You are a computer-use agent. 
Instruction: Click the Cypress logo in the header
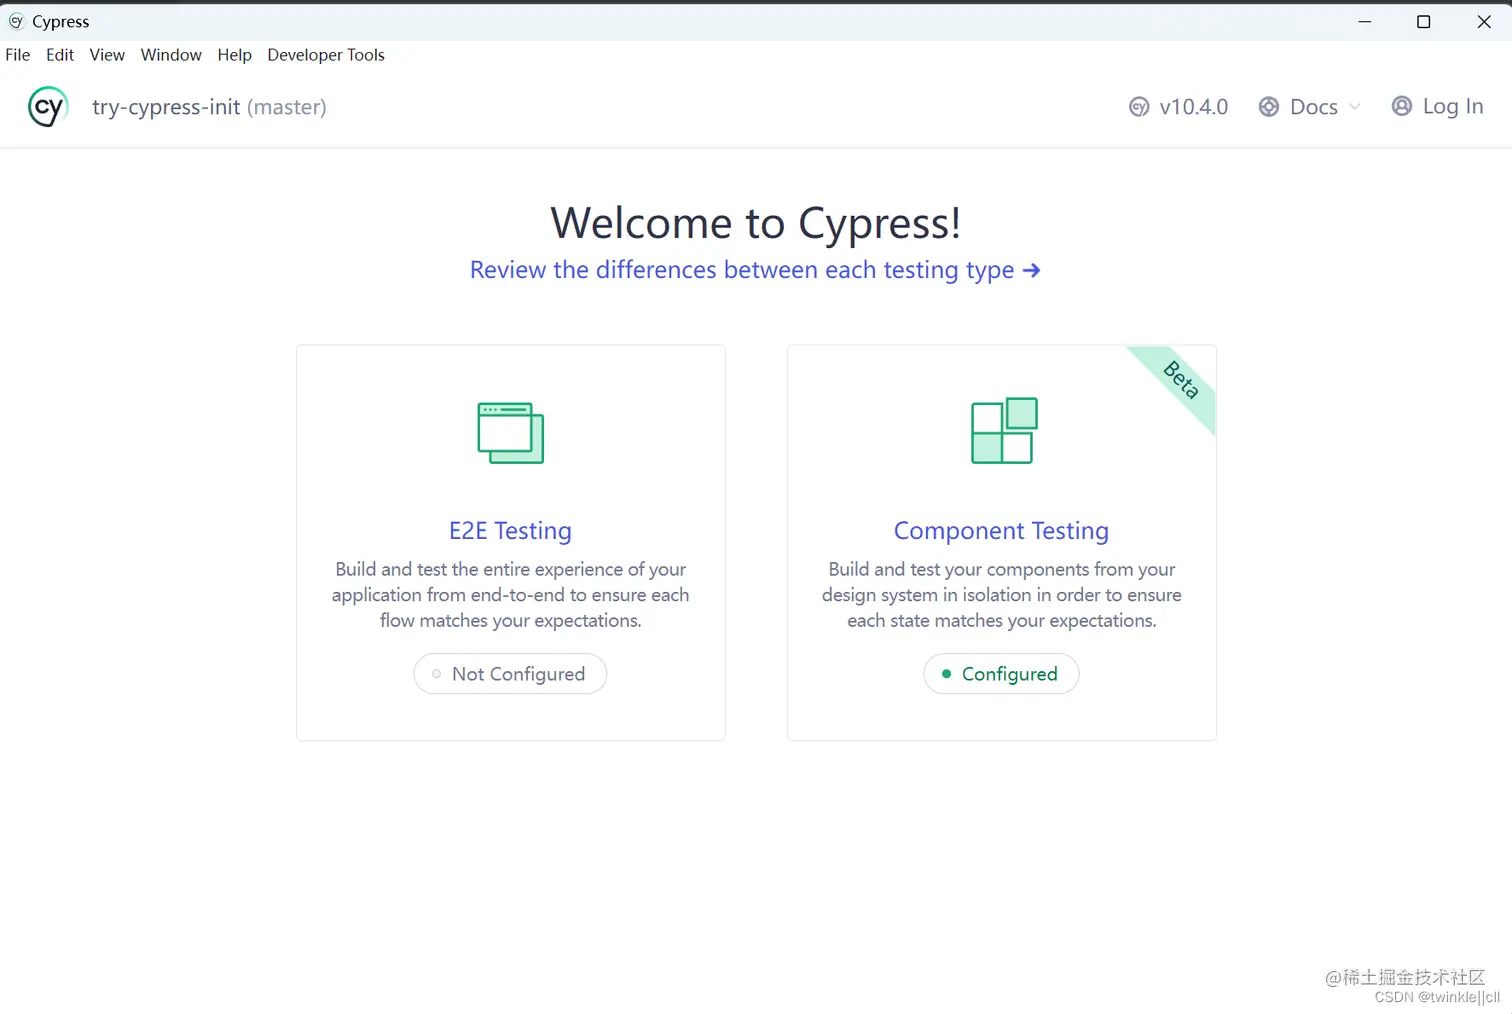(x=48, y=107)
